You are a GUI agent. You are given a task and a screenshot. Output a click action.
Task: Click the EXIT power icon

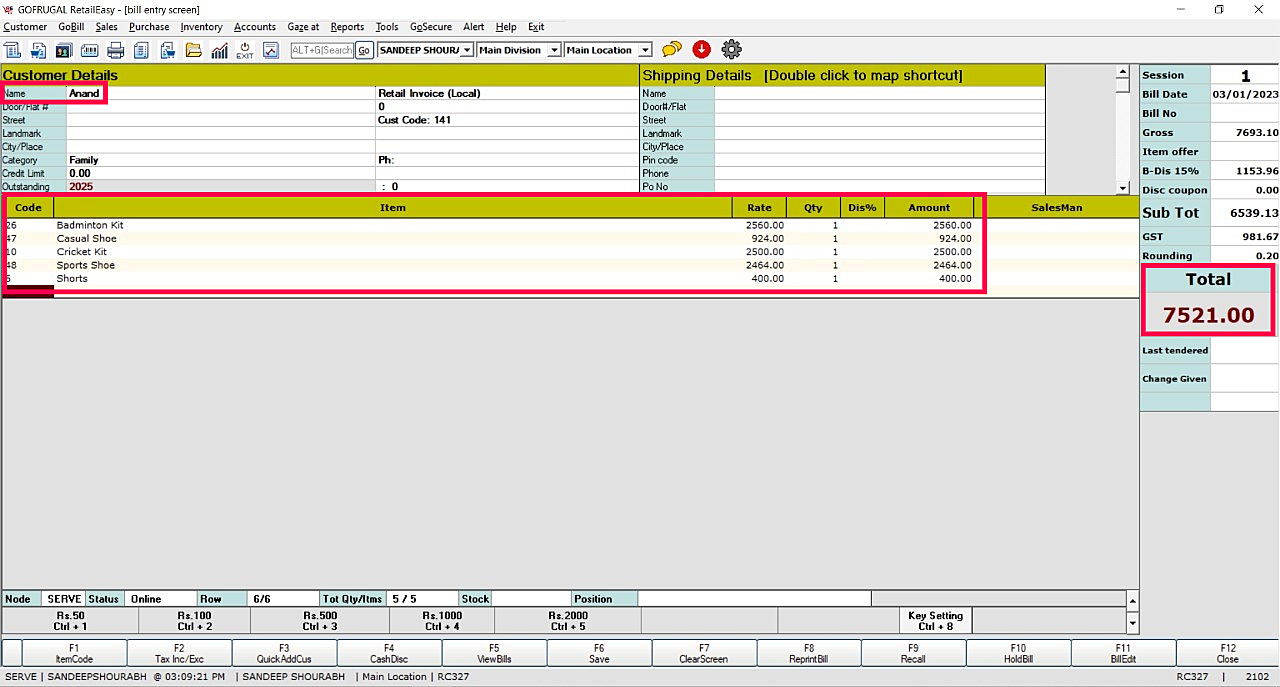tap(245, 50)
